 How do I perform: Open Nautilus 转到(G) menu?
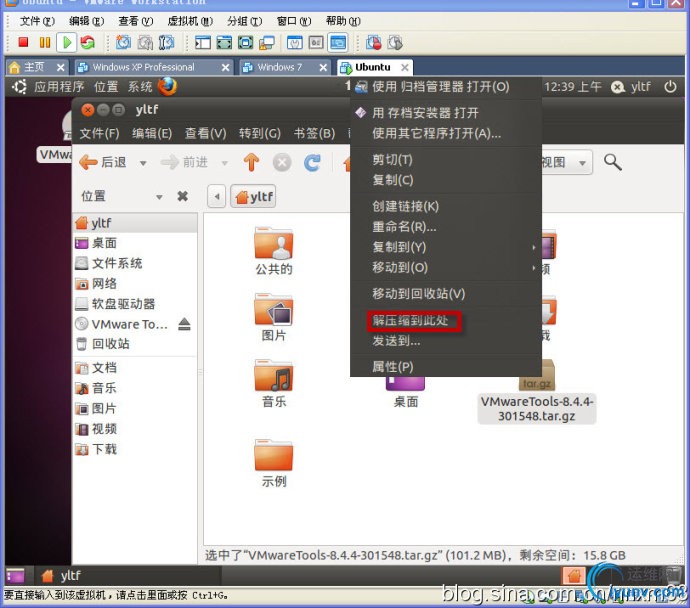click(260, 133)
